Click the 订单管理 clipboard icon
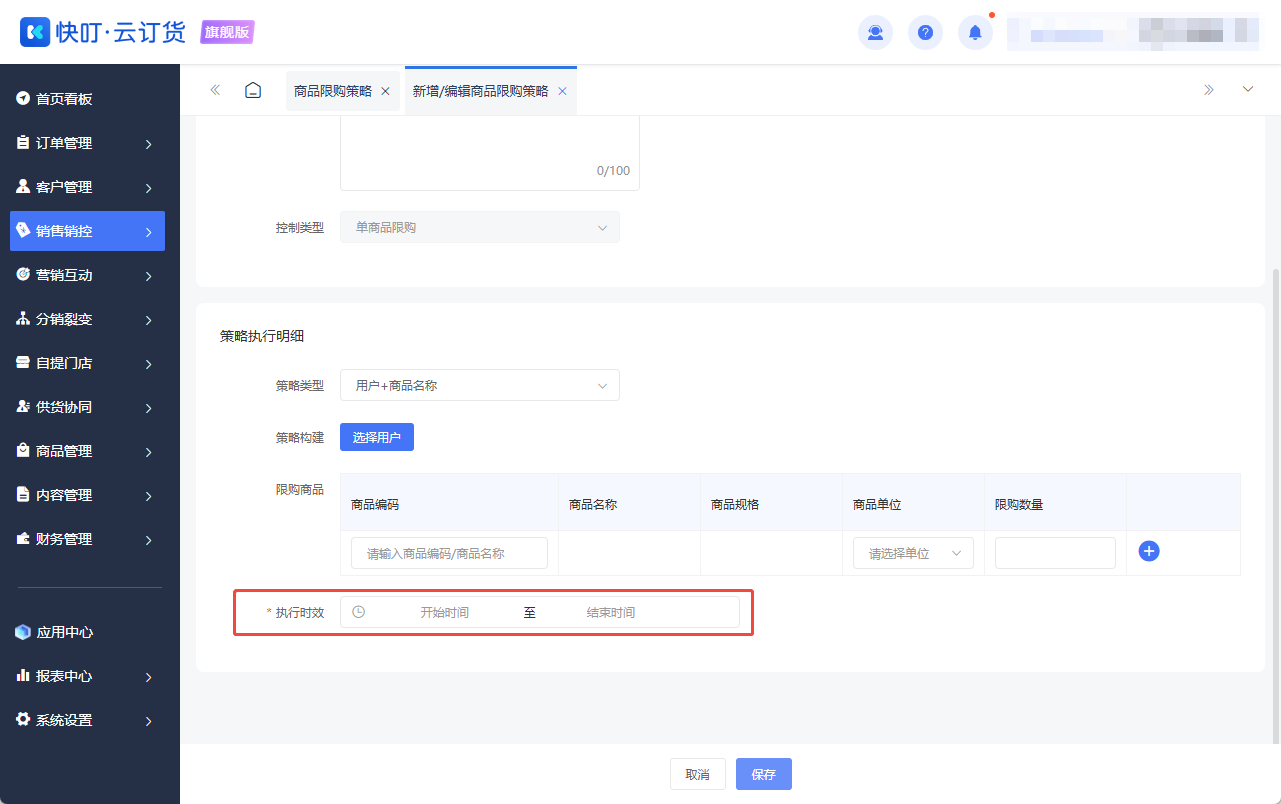Image resolution: width=1281 pixels, height=804 pixels. [23, 142]
